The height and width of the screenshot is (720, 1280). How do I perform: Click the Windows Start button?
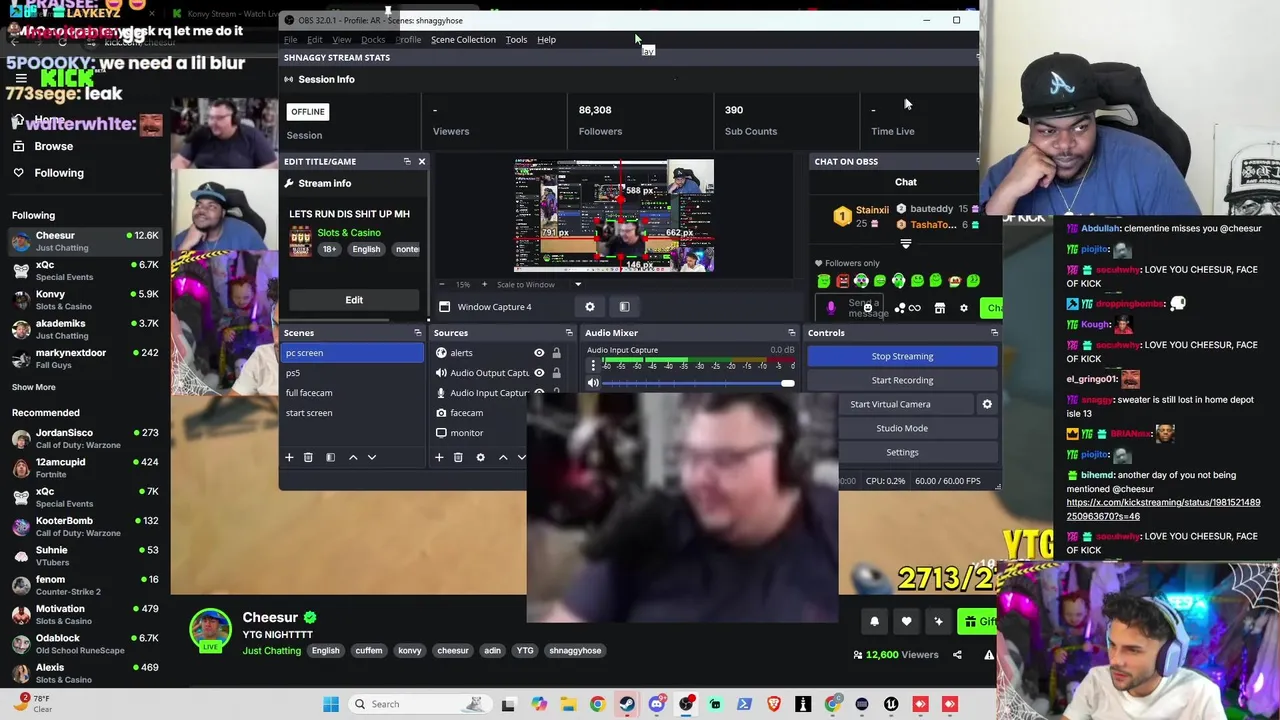(x=331, y=704)
